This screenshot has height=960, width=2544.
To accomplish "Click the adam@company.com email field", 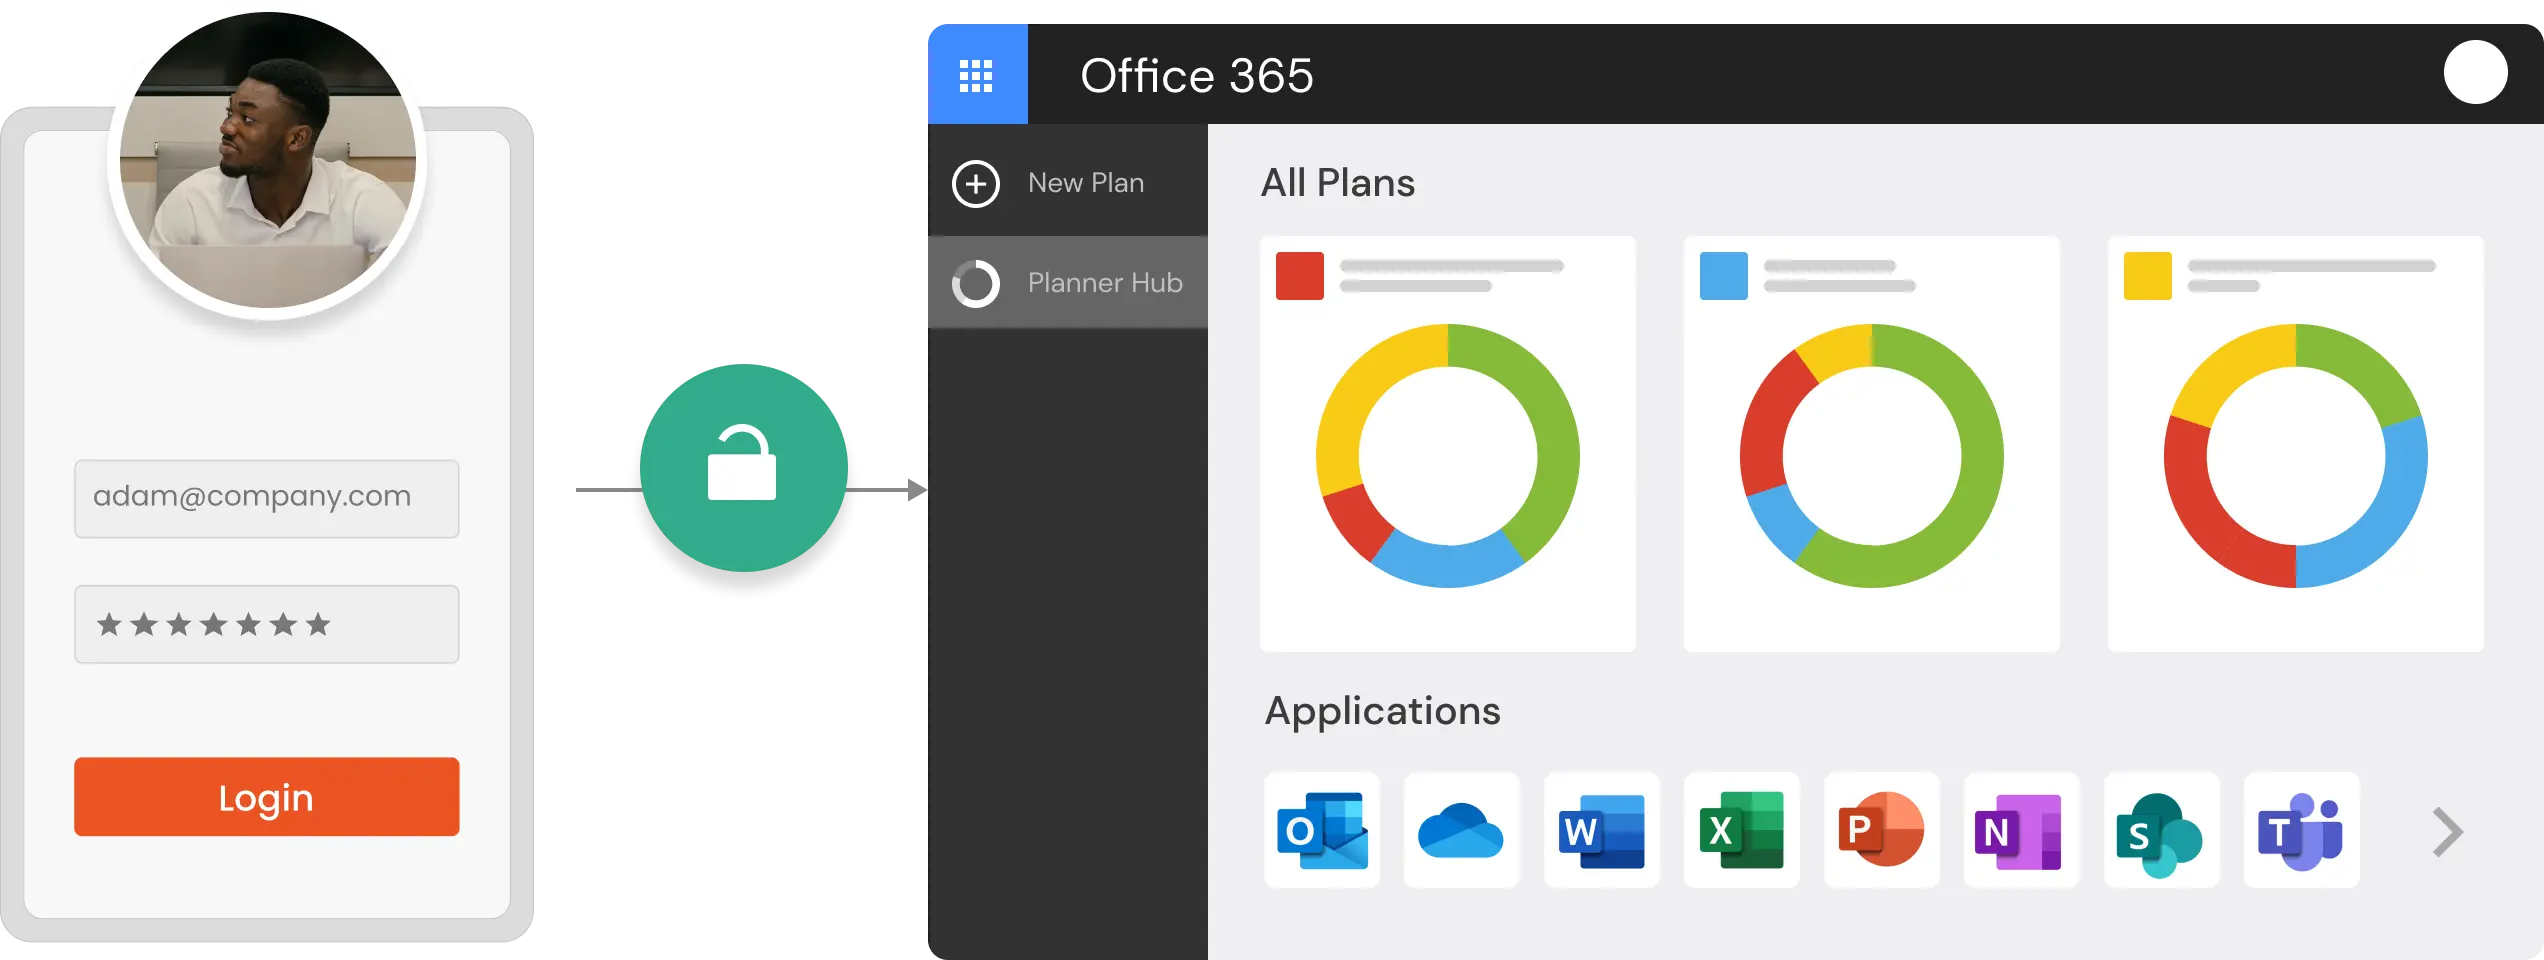I will (x=266, y=497).
